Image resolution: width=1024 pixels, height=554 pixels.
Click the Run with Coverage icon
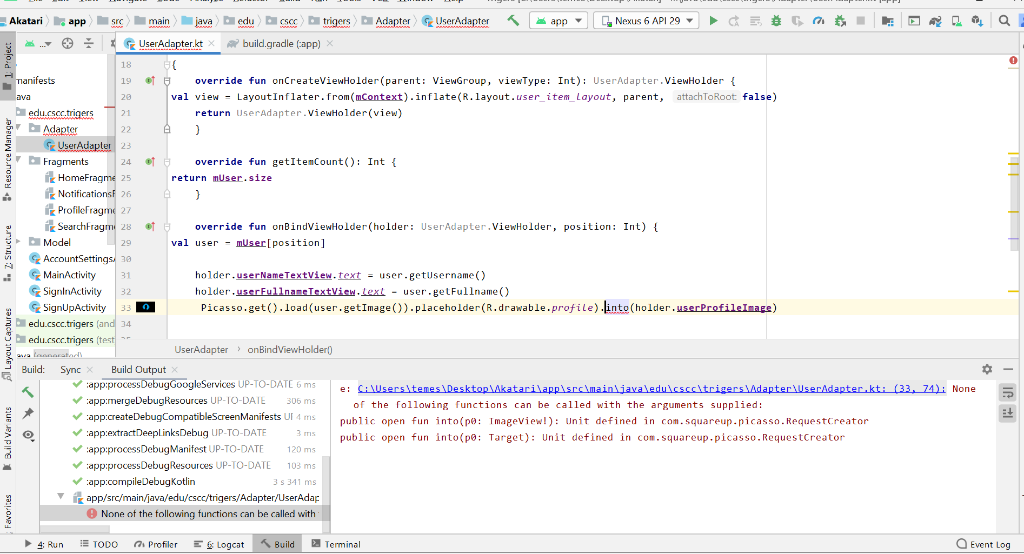[x=797, y=21]
